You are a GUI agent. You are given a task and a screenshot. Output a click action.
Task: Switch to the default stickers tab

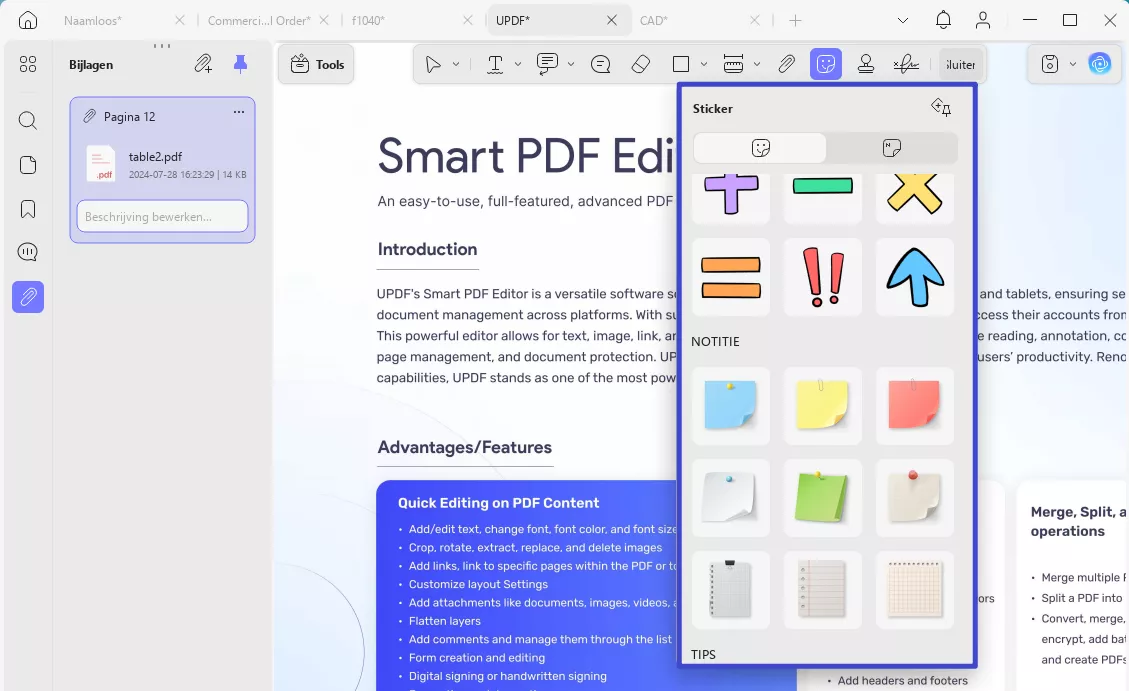click(760, 148)
